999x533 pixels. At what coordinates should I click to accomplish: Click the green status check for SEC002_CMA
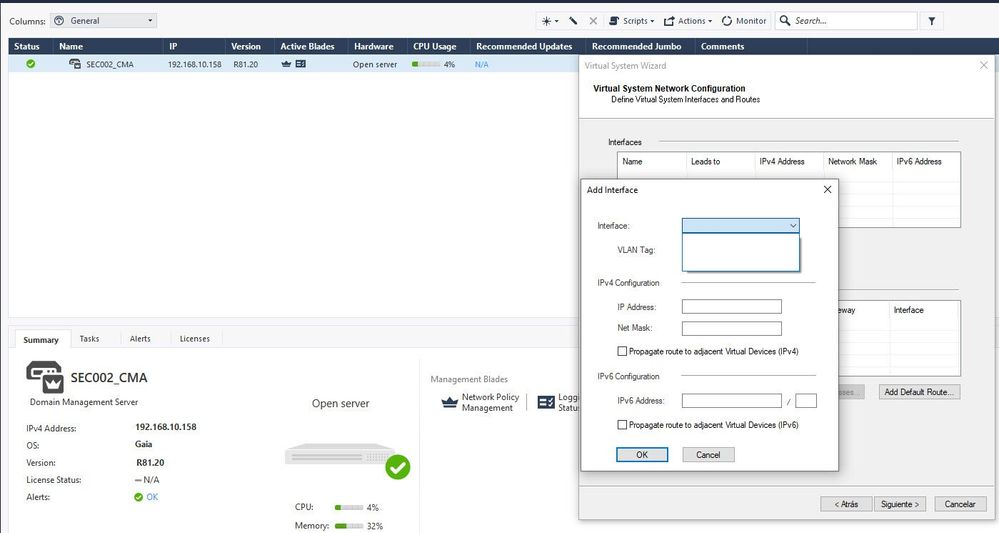tap(30, 64)
